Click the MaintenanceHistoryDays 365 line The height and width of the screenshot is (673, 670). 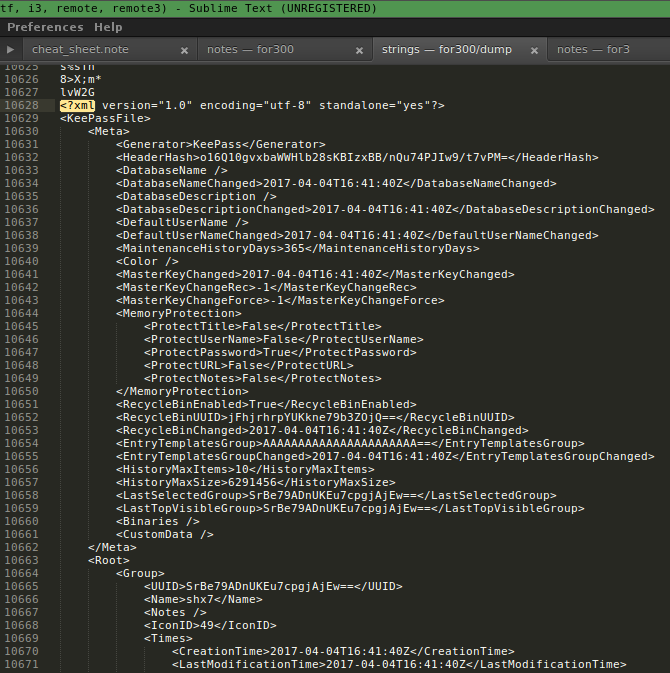[297, 248]
